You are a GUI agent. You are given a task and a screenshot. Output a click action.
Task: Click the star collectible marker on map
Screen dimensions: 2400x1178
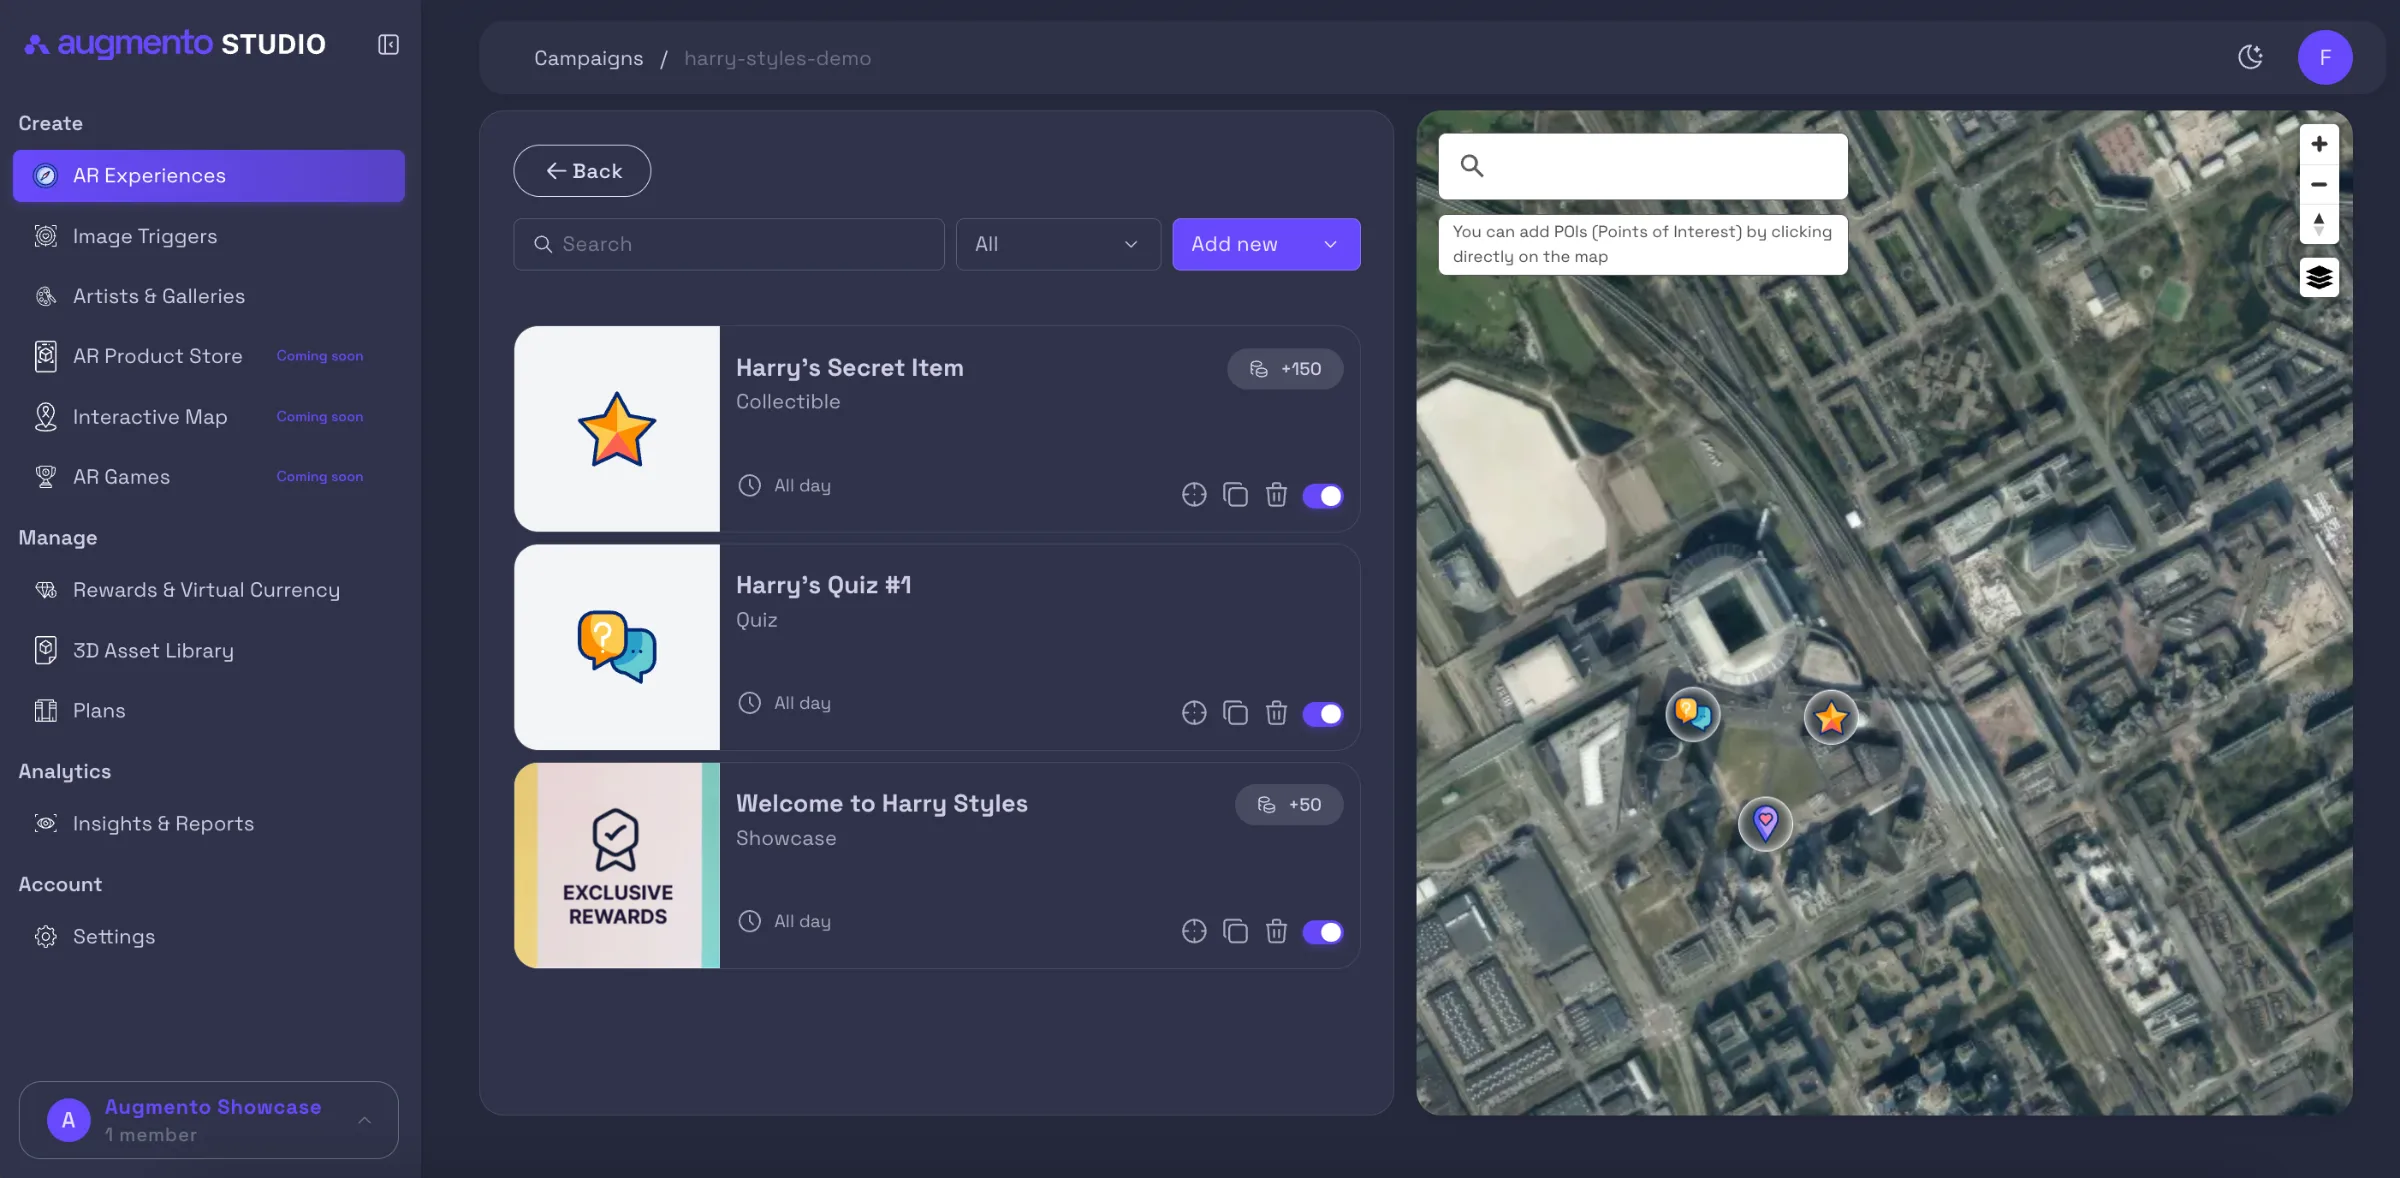coord(1831,717)
